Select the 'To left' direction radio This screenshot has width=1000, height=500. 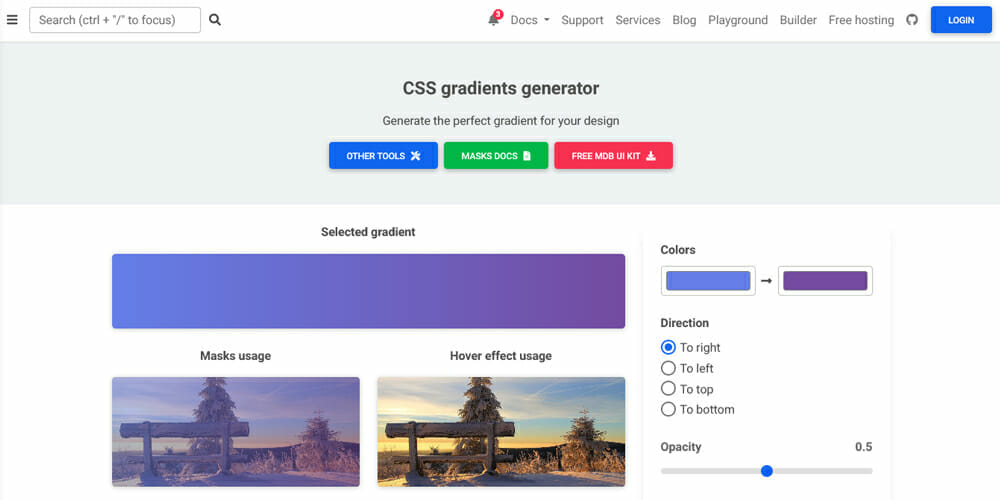[x=669, y=368]
